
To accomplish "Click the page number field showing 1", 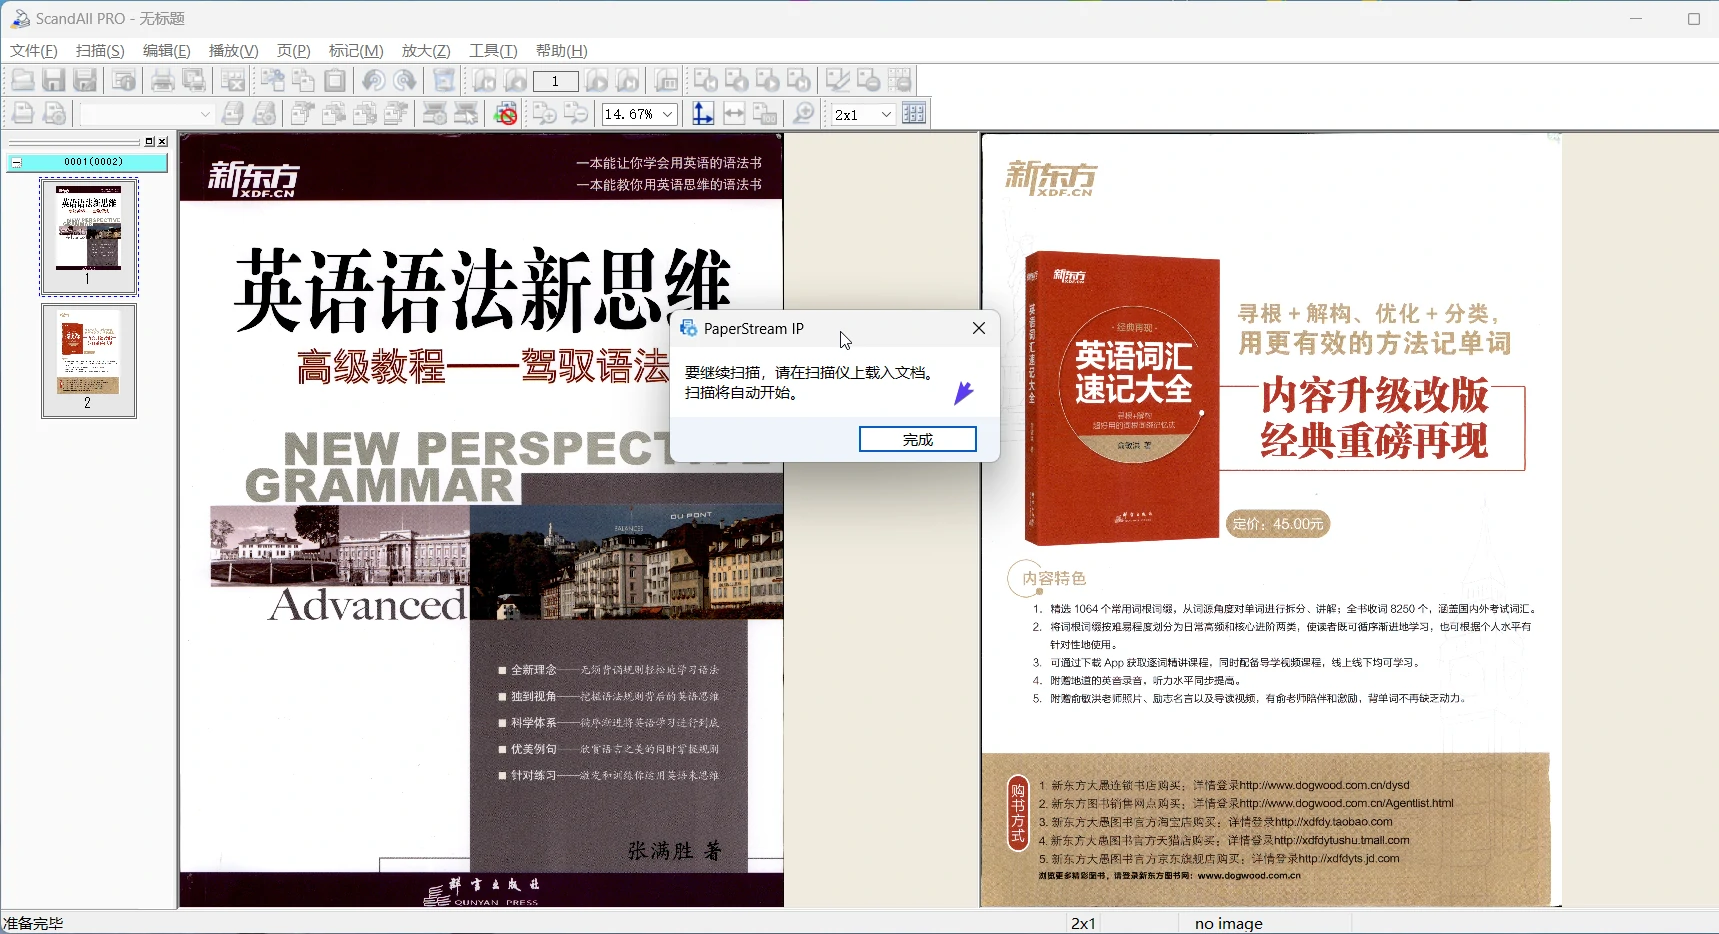I will click(555, 82).
